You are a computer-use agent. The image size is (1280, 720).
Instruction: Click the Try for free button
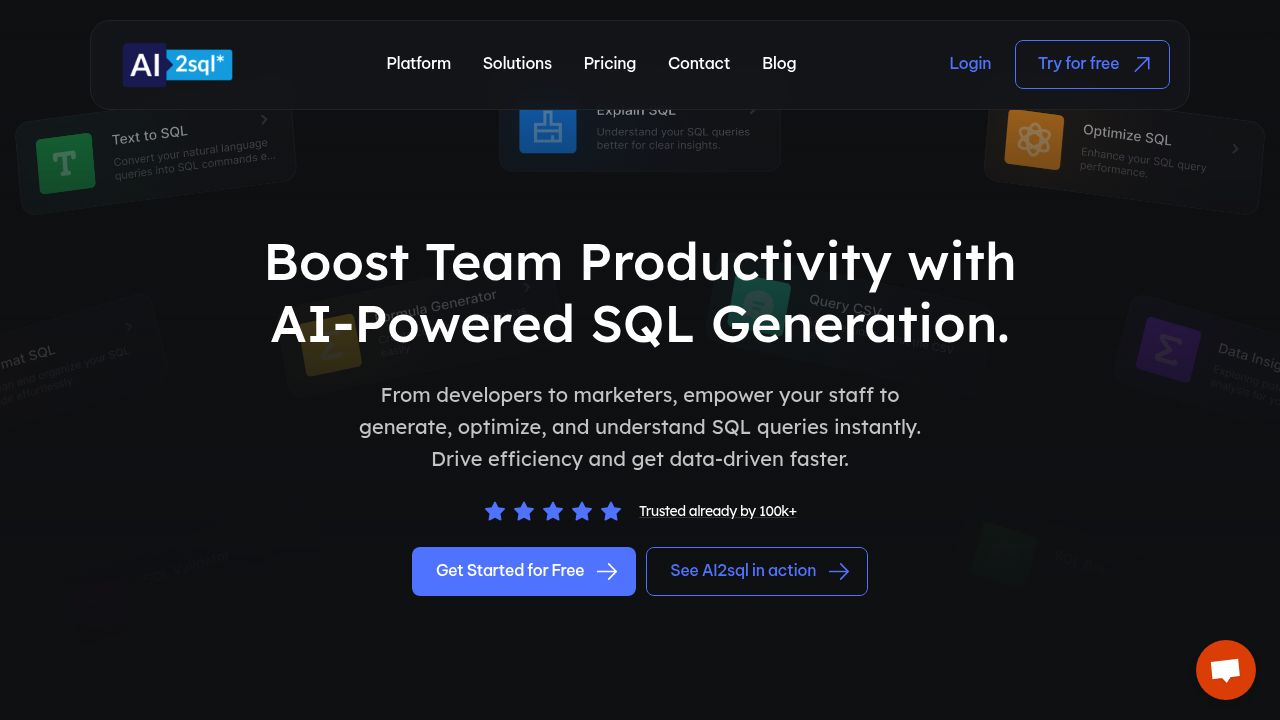coord(1092,64)
